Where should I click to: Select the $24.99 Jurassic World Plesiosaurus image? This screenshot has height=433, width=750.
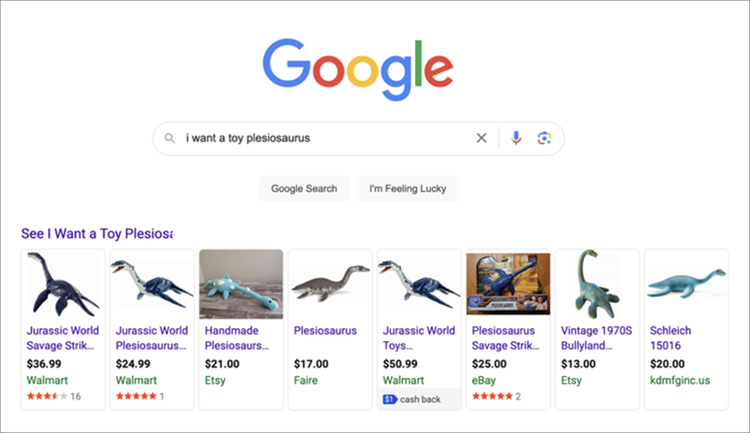point(151,284)
